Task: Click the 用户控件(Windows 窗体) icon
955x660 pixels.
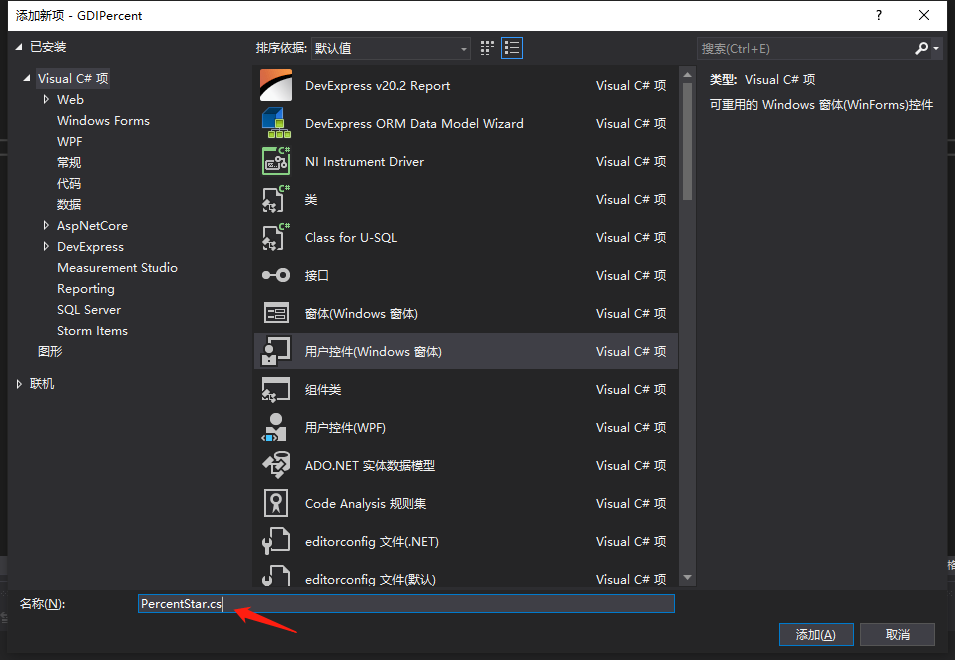Action: coord(276,351)
